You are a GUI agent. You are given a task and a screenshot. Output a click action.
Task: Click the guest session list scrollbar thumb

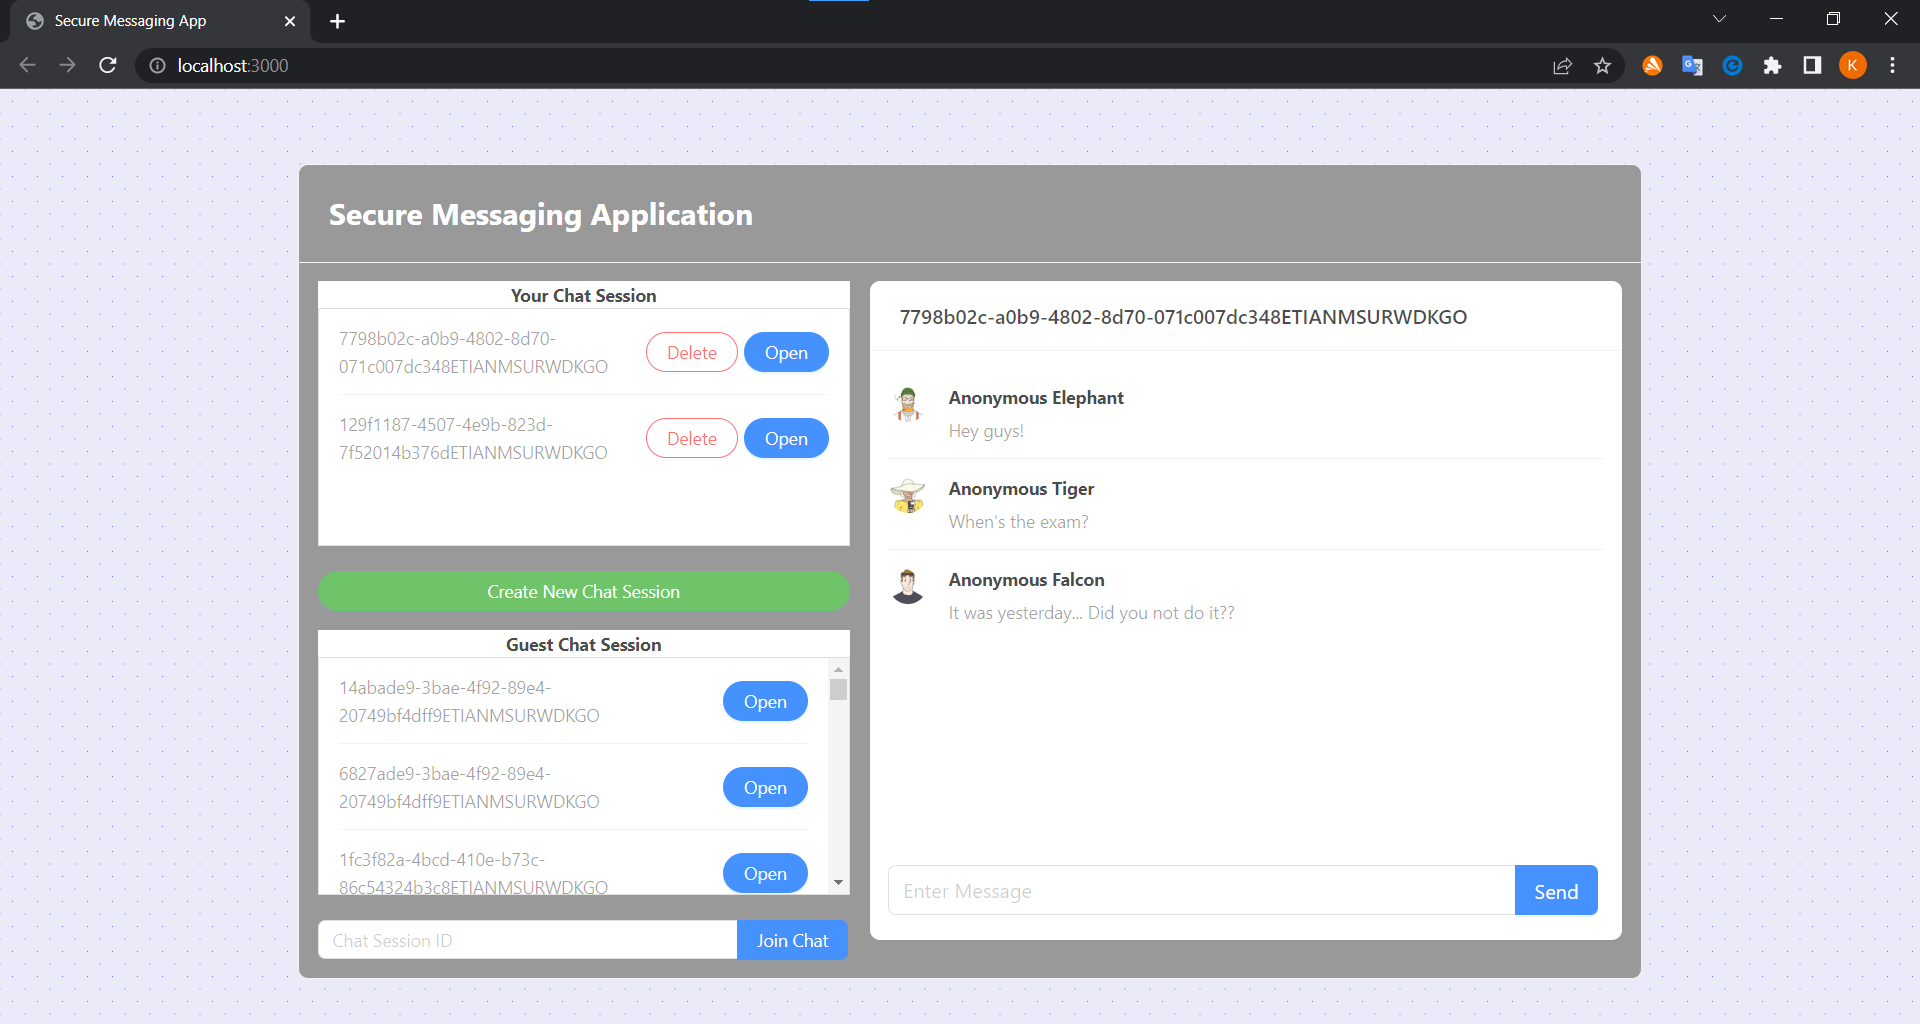click(838, 689)
